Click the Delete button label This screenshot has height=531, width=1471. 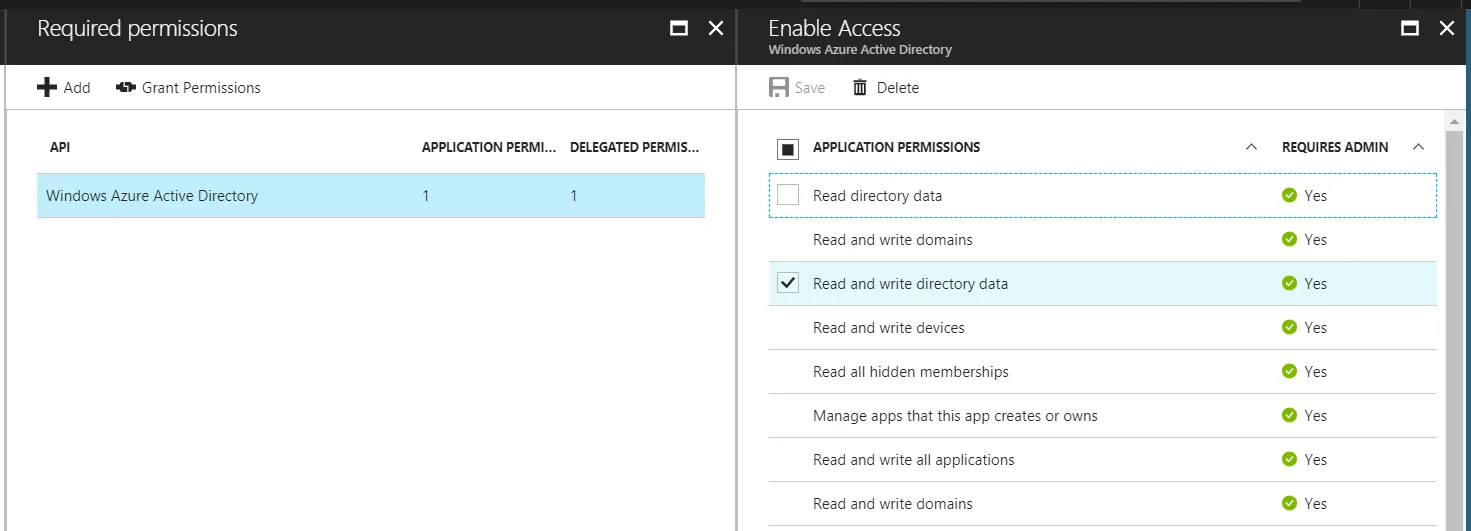pos(897,88)
